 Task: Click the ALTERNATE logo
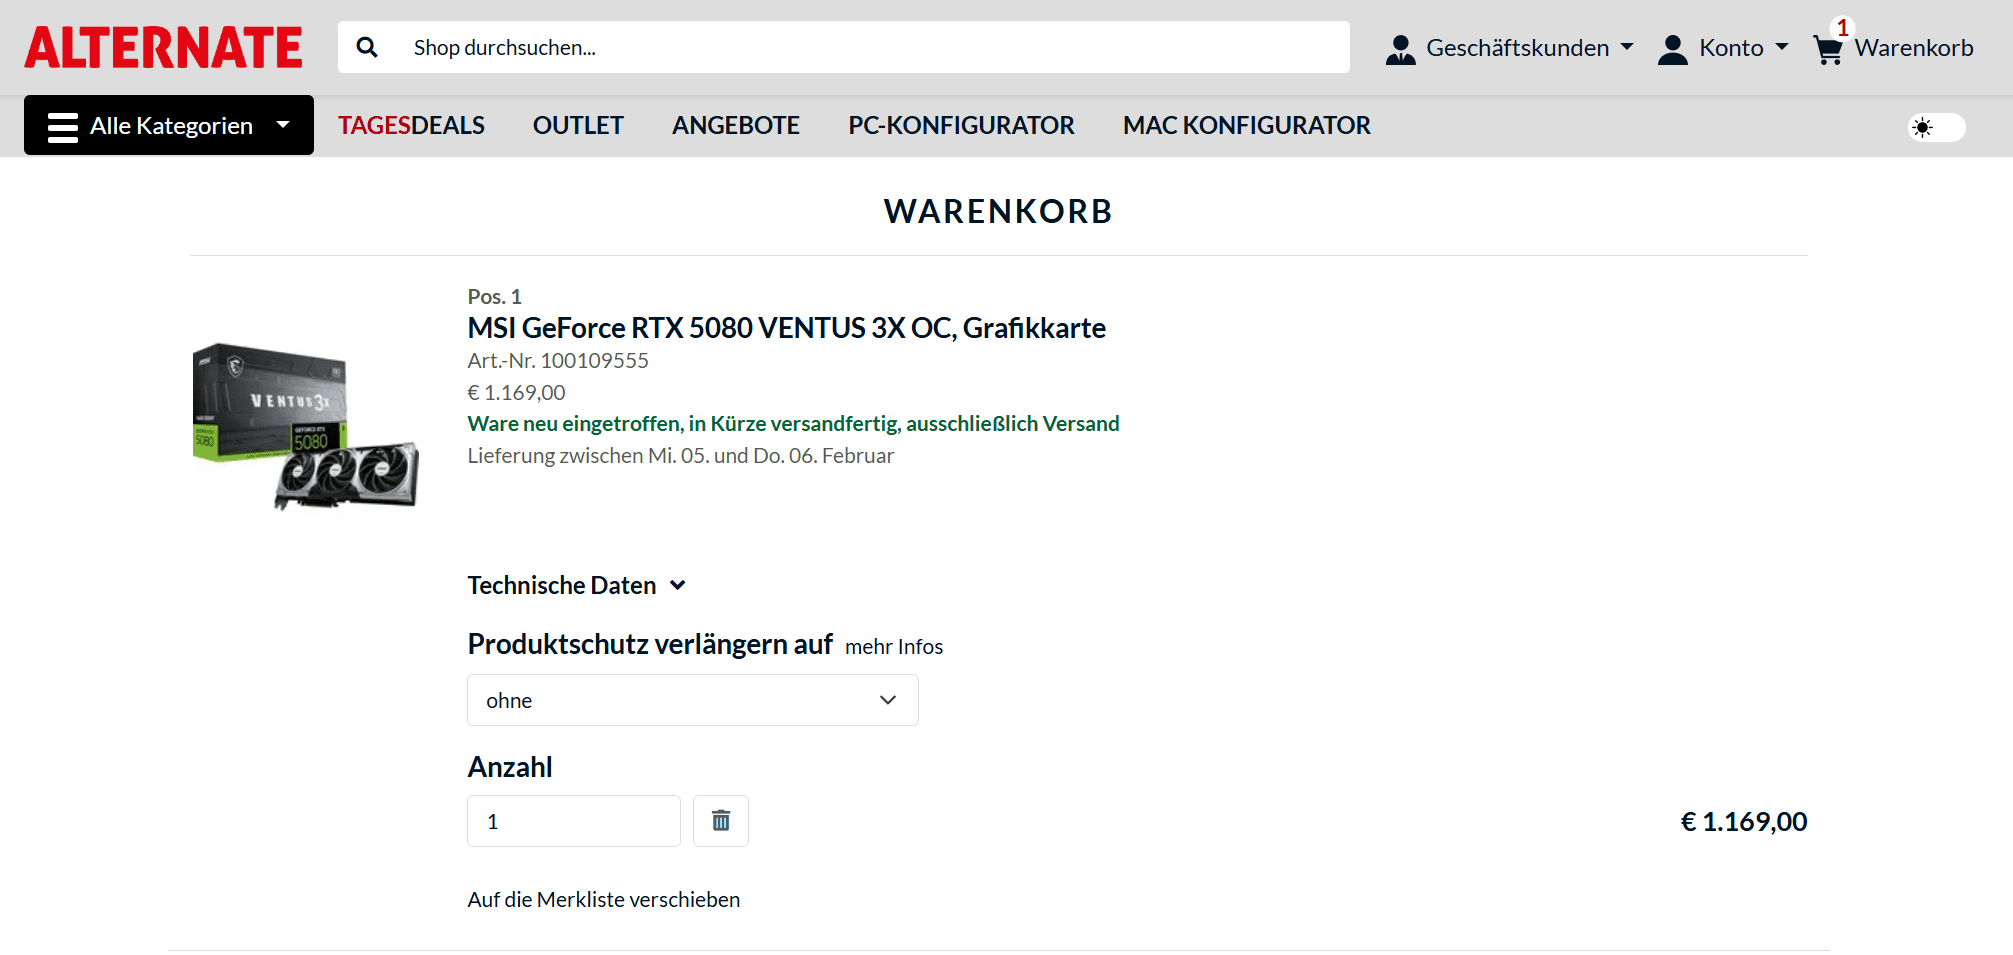click(163, 48)
